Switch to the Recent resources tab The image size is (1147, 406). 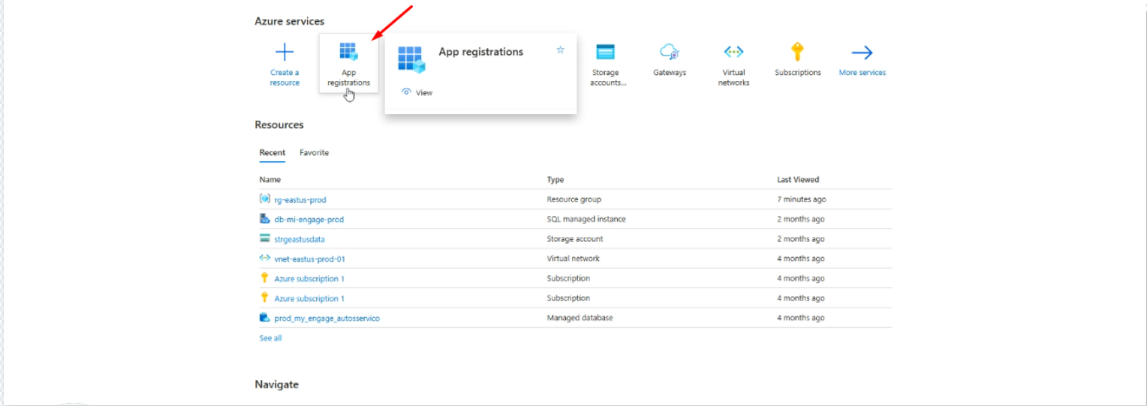click(272, 153)
